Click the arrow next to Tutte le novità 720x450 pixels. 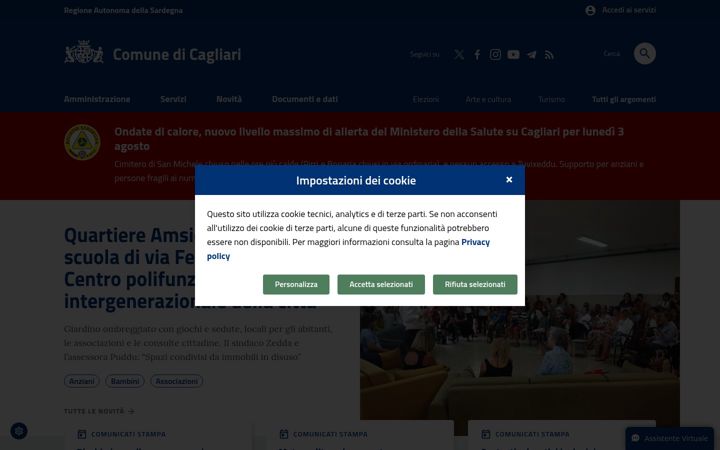131,411
